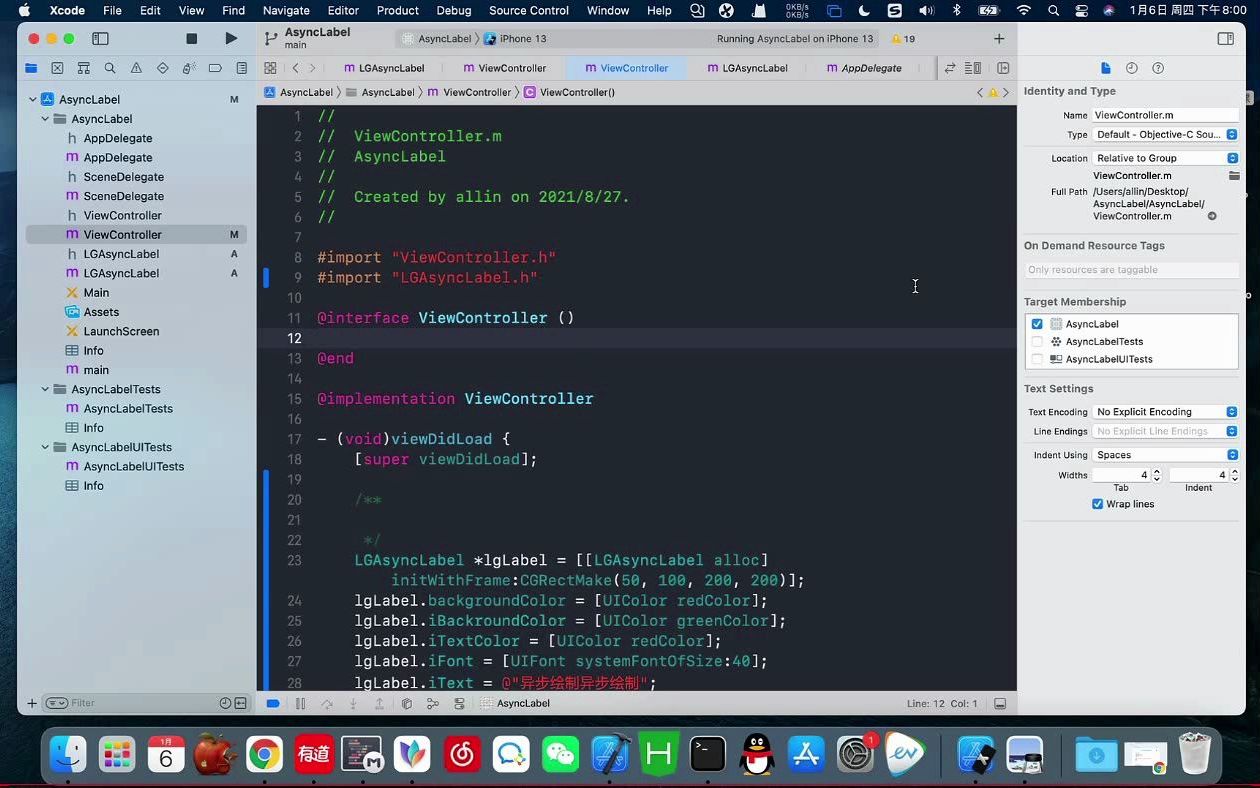Open Quick Help inspector

click(1157, 68)
